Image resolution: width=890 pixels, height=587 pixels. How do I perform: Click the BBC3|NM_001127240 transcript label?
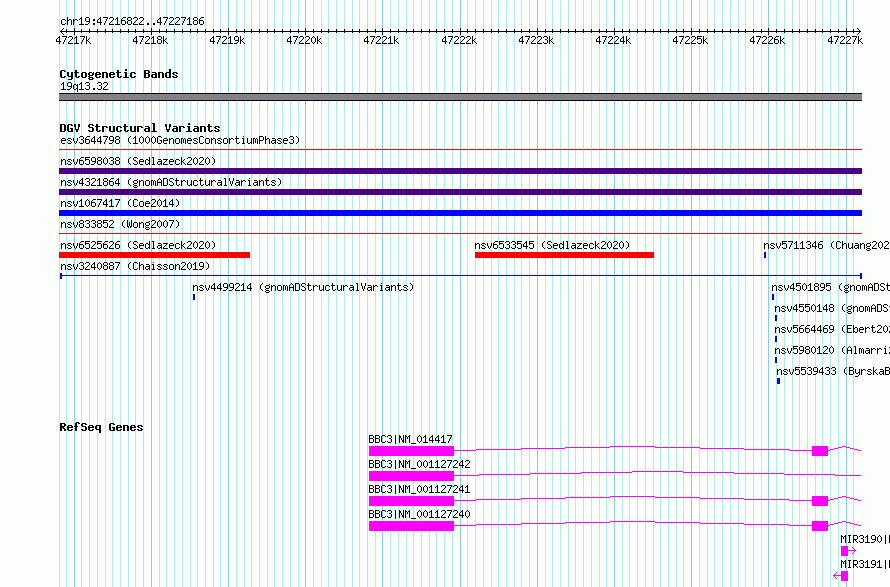coord(419,514)
